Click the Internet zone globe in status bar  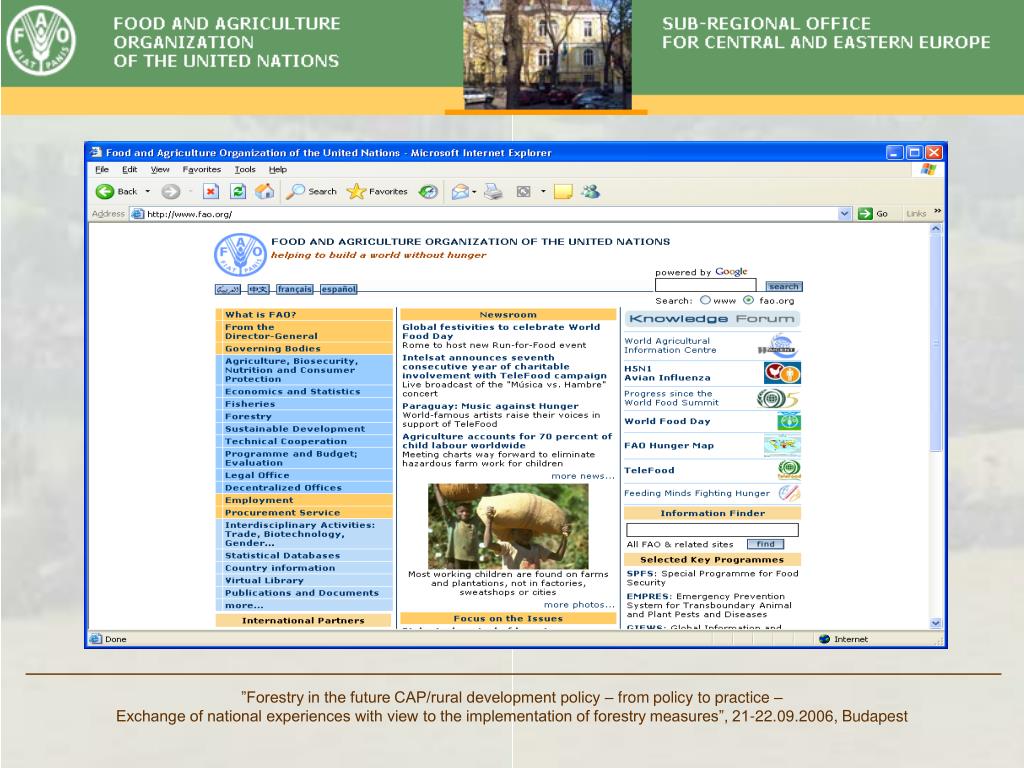[824, 639]
